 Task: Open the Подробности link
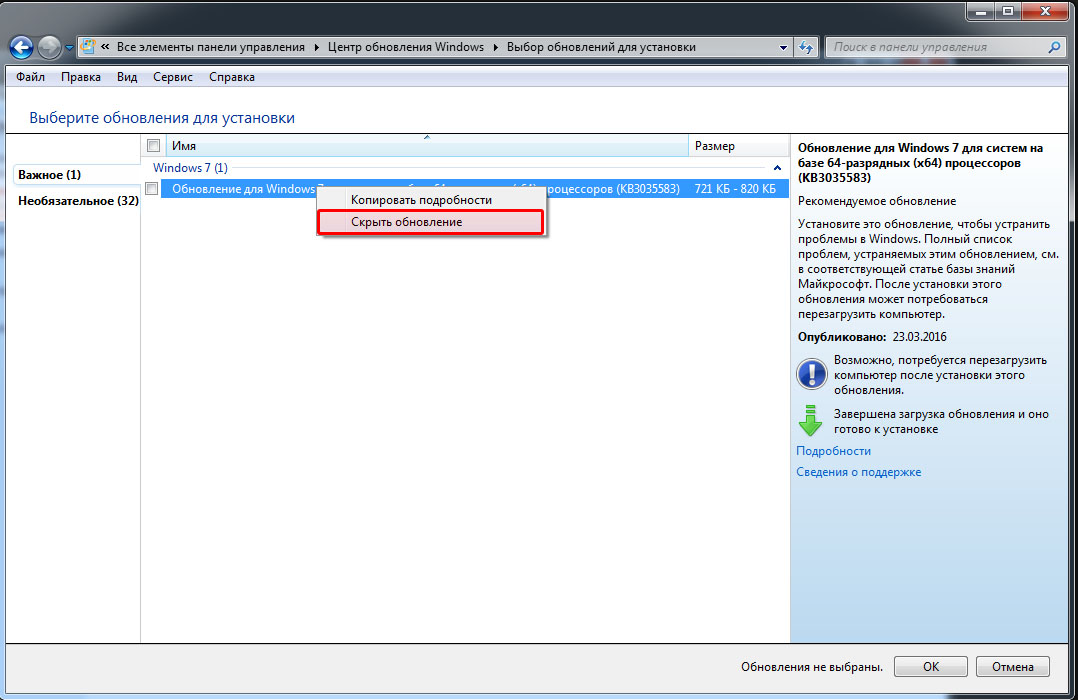(x=833, y=451)
